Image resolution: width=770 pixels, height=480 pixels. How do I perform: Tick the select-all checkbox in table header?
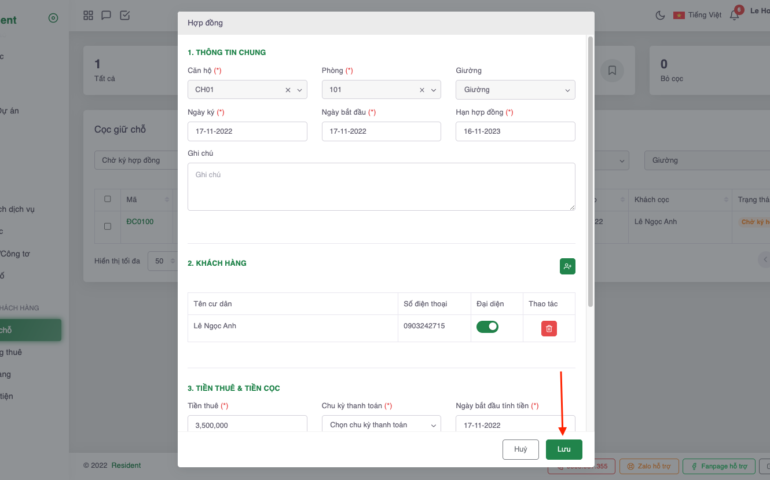pyautogui.click(x=108, y=199)
